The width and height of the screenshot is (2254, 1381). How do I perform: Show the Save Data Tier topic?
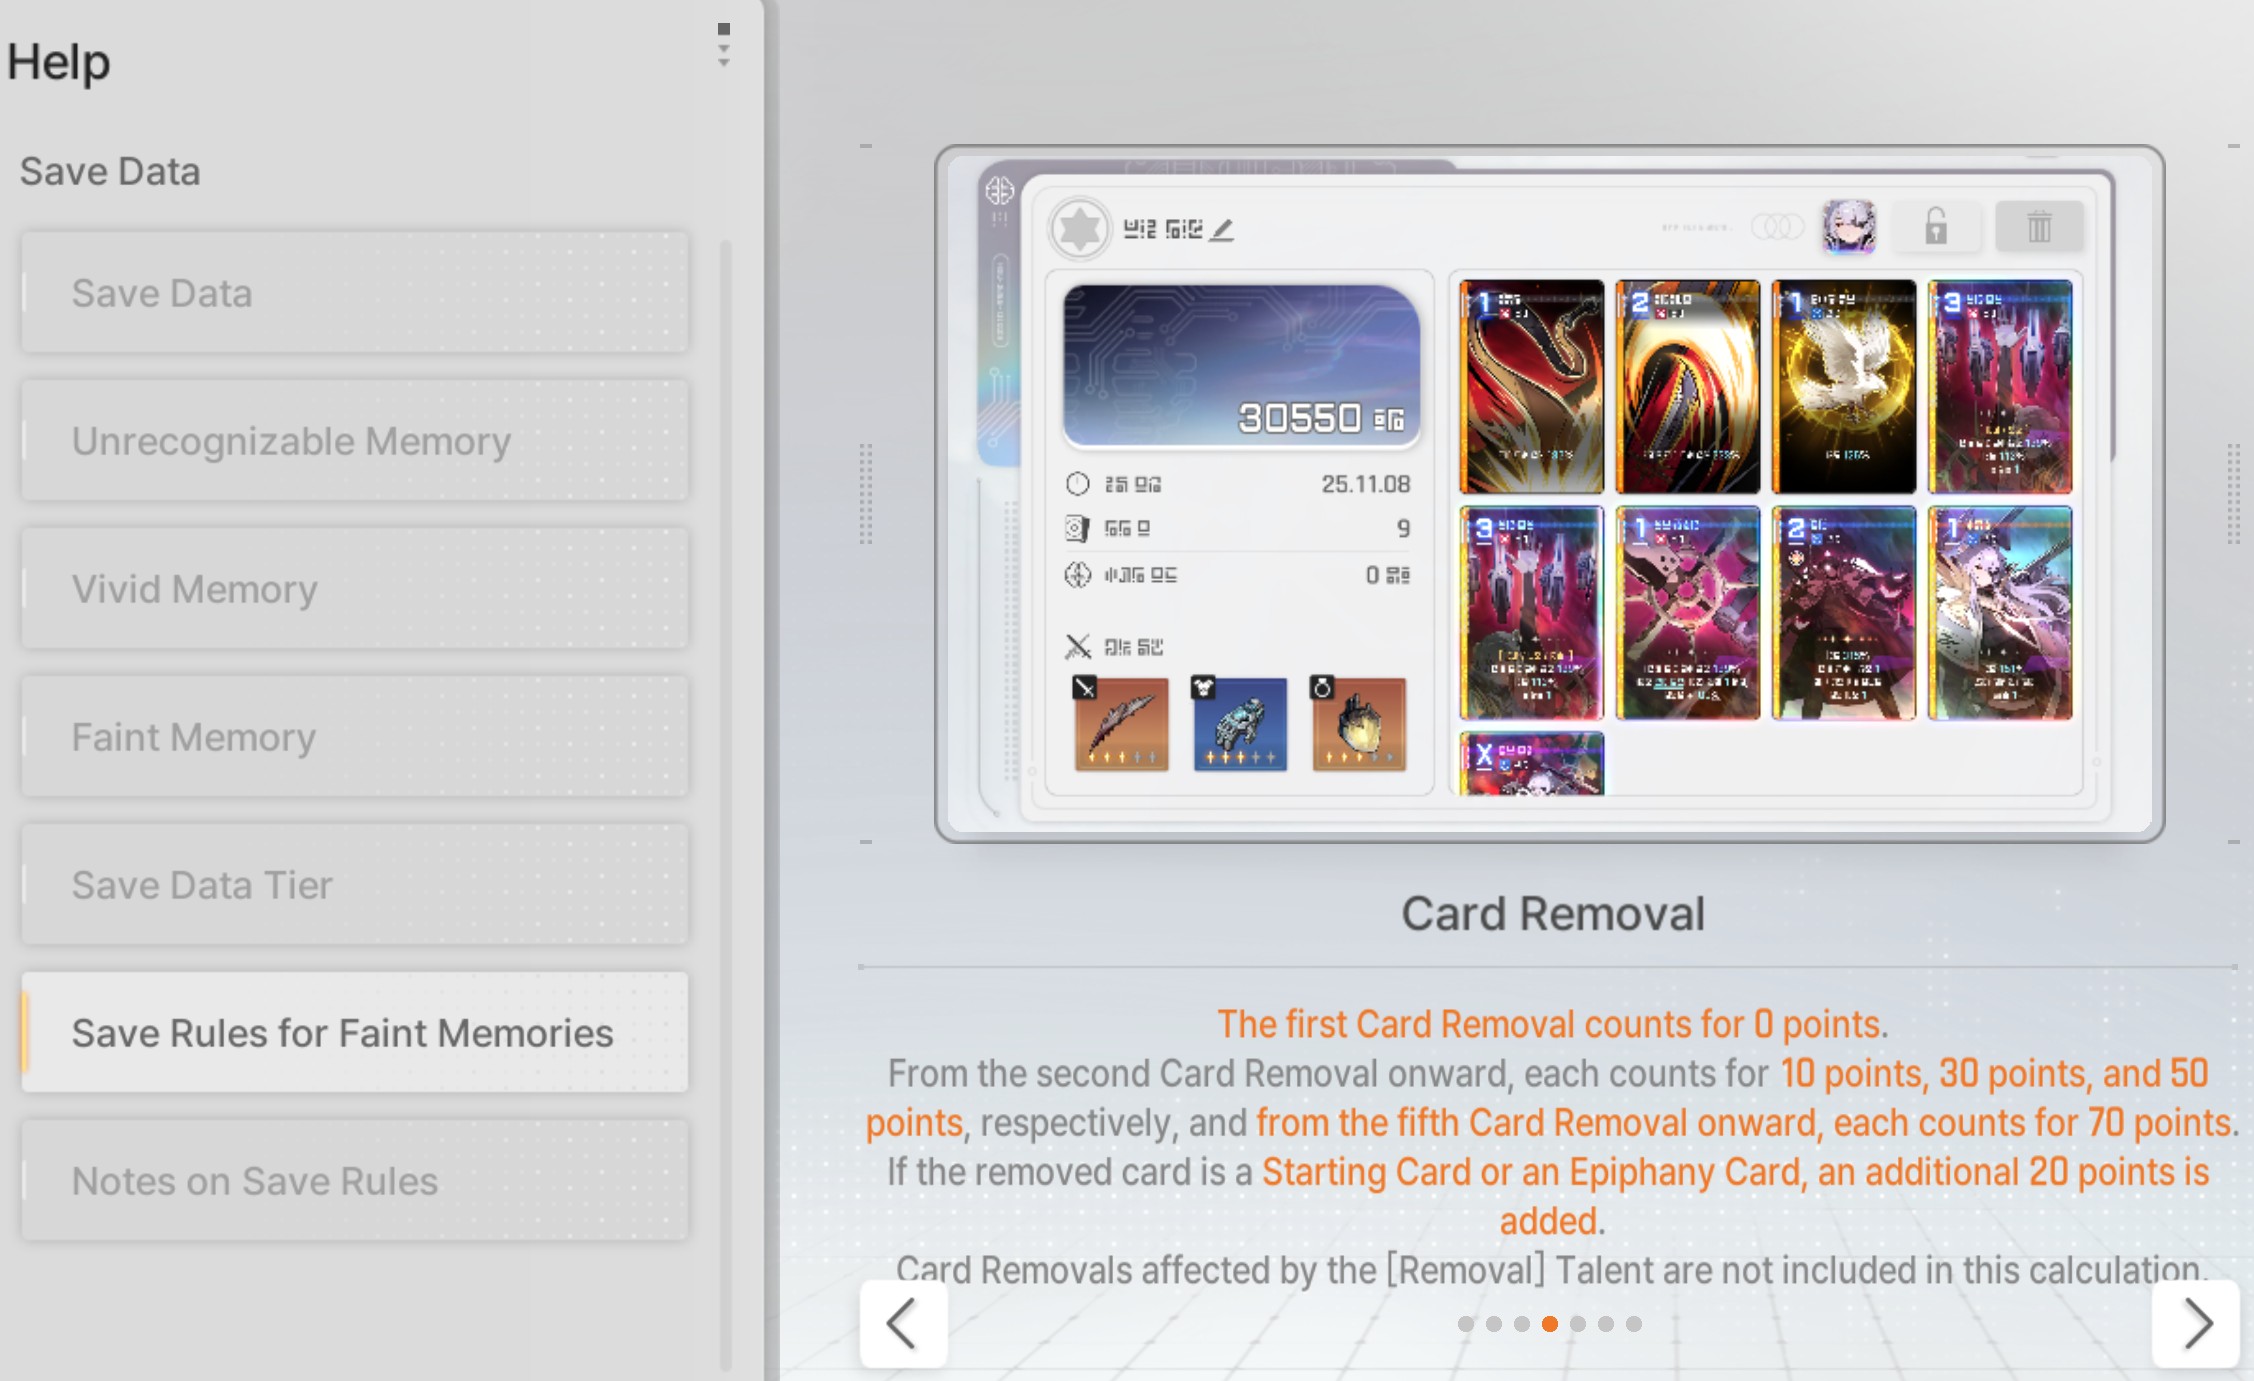355,885
